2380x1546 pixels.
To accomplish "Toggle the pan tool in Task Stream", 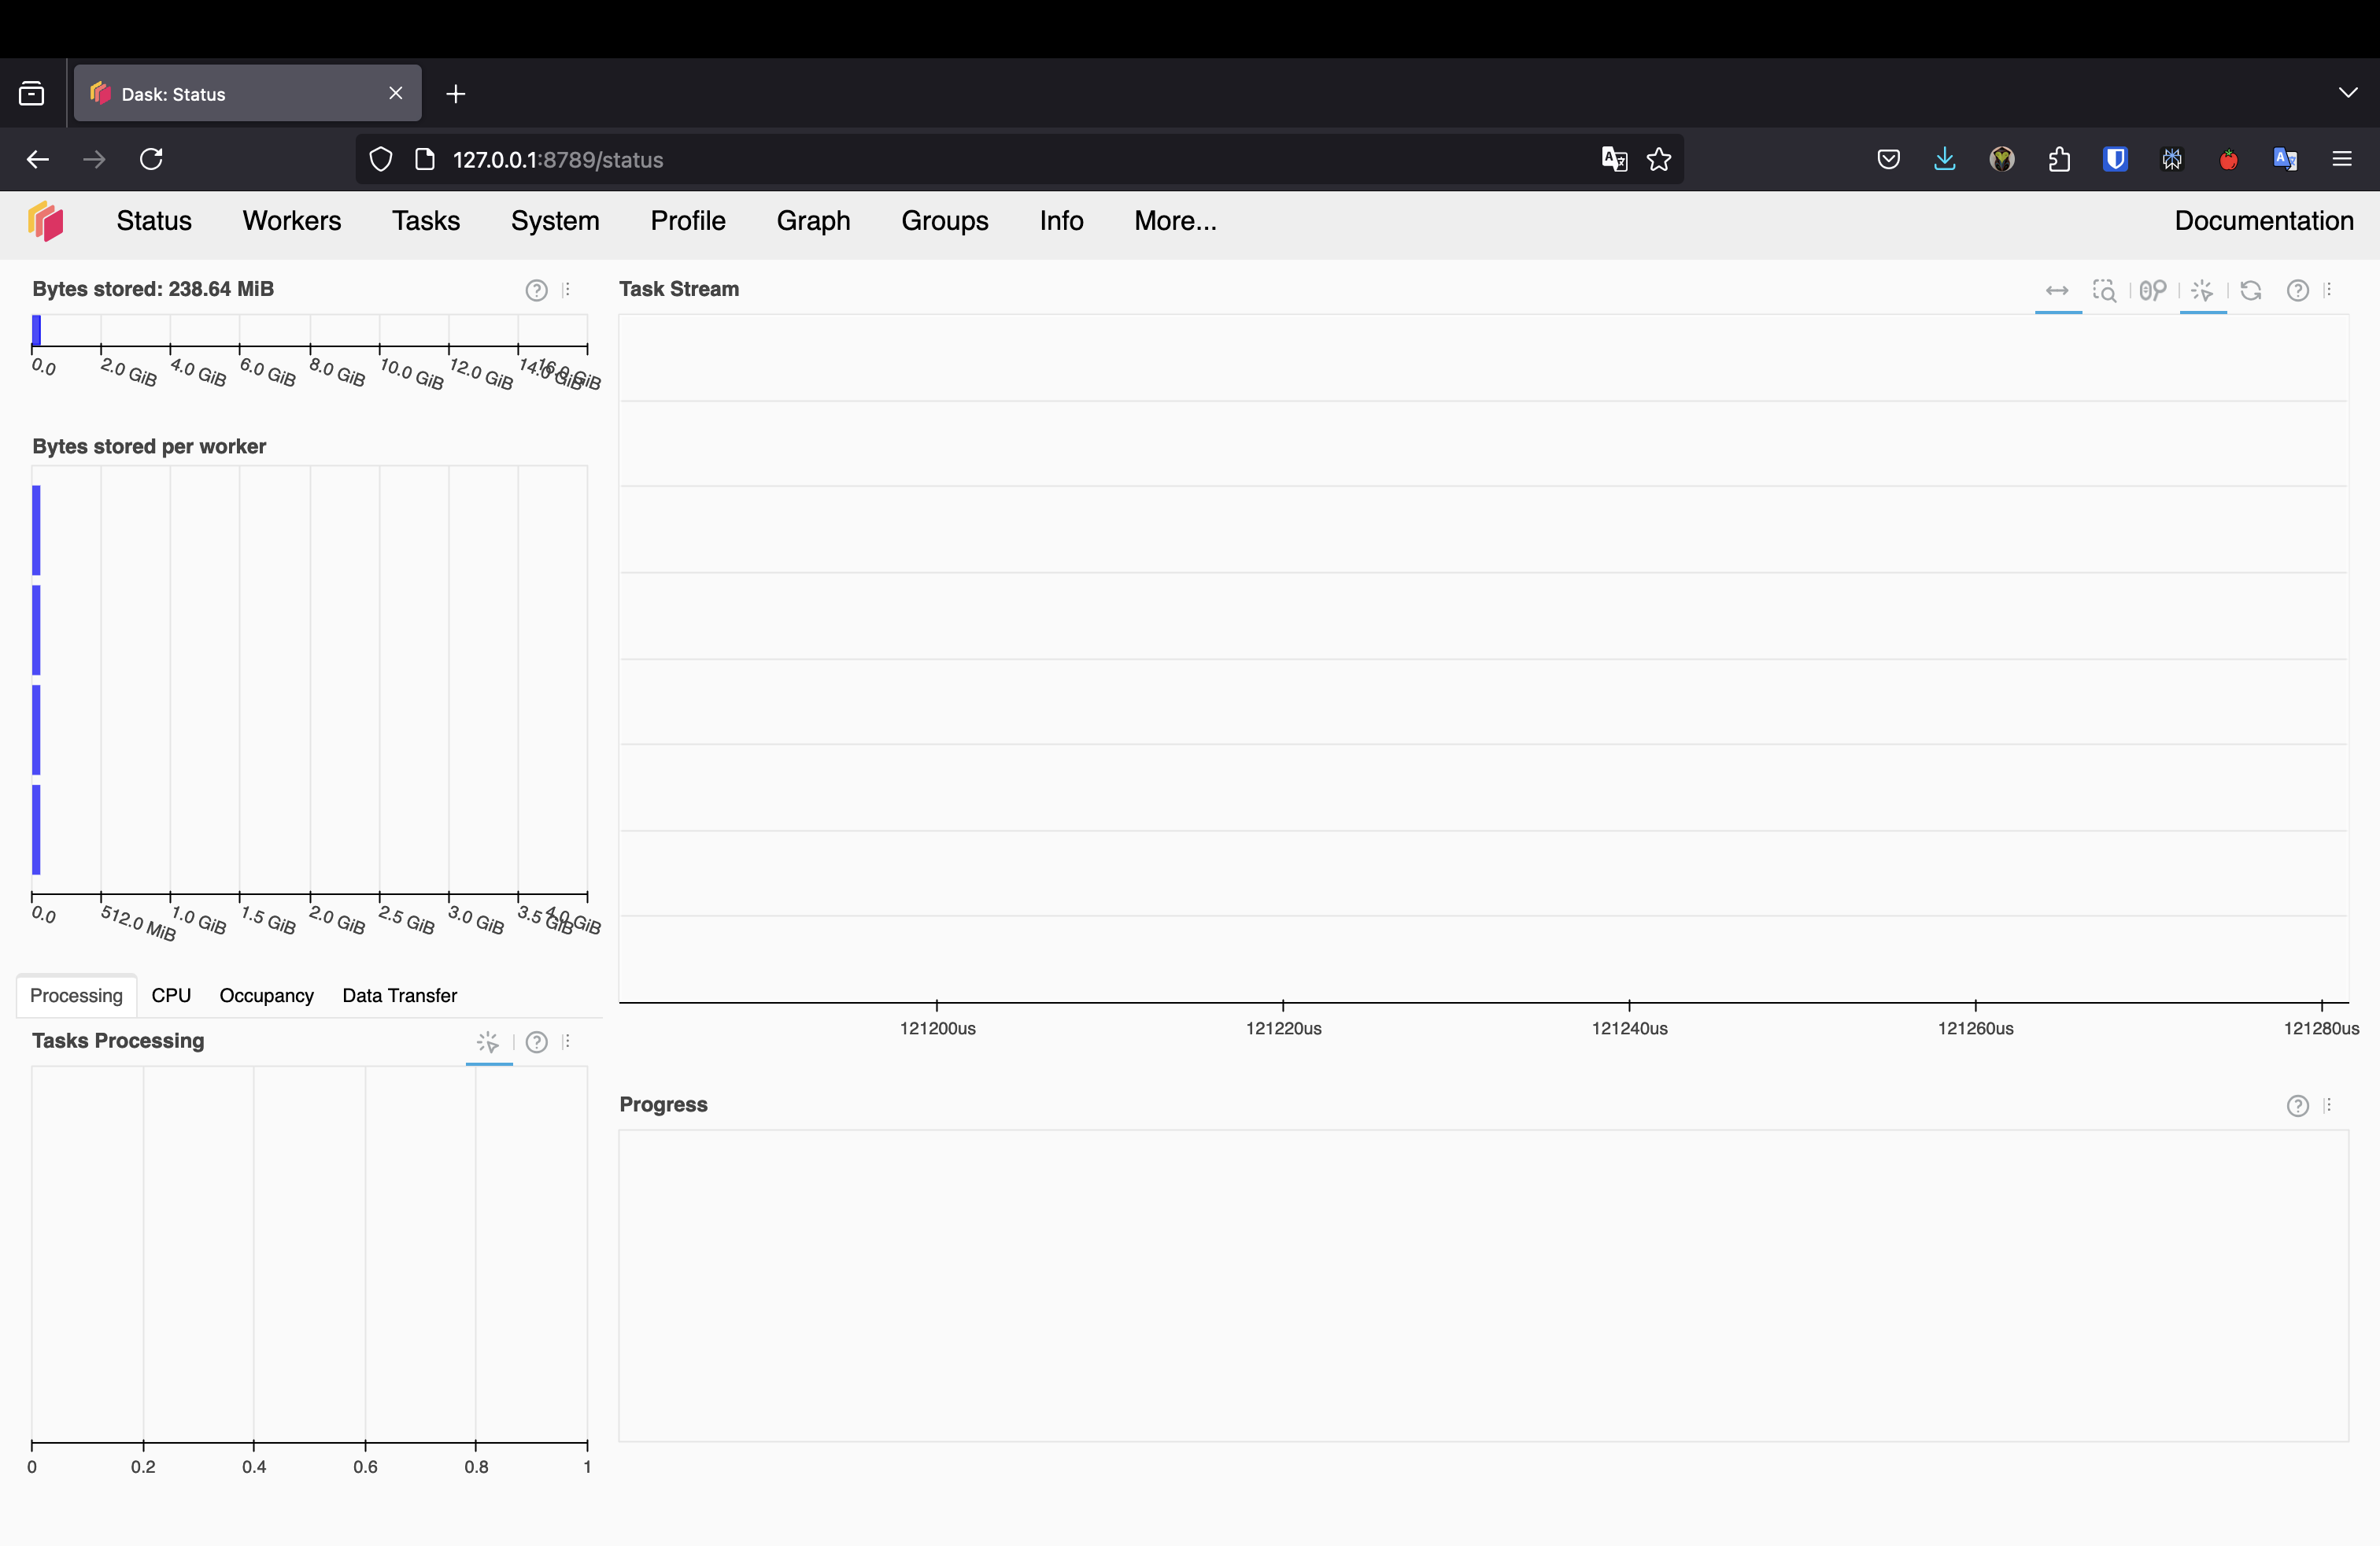I will 2057,290.
